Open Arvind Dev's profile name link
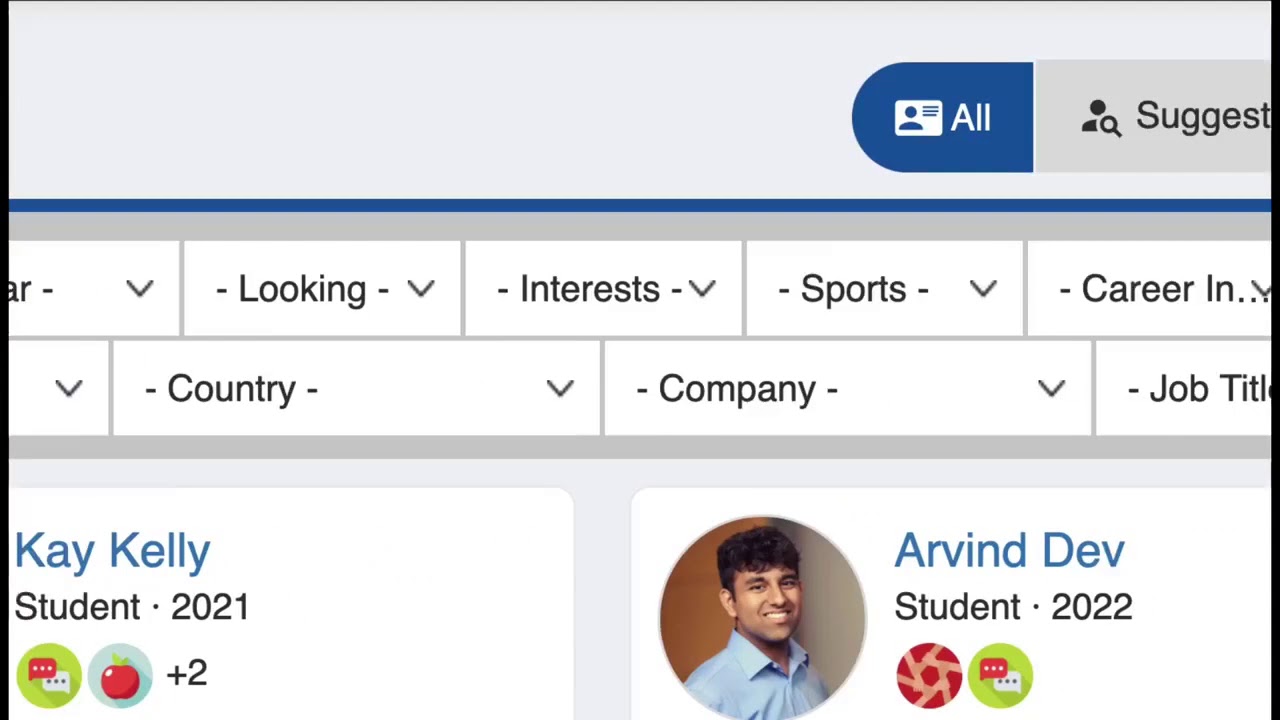Image resolution: width=1280 pixels, height=720 pixels. point(1009,551)
